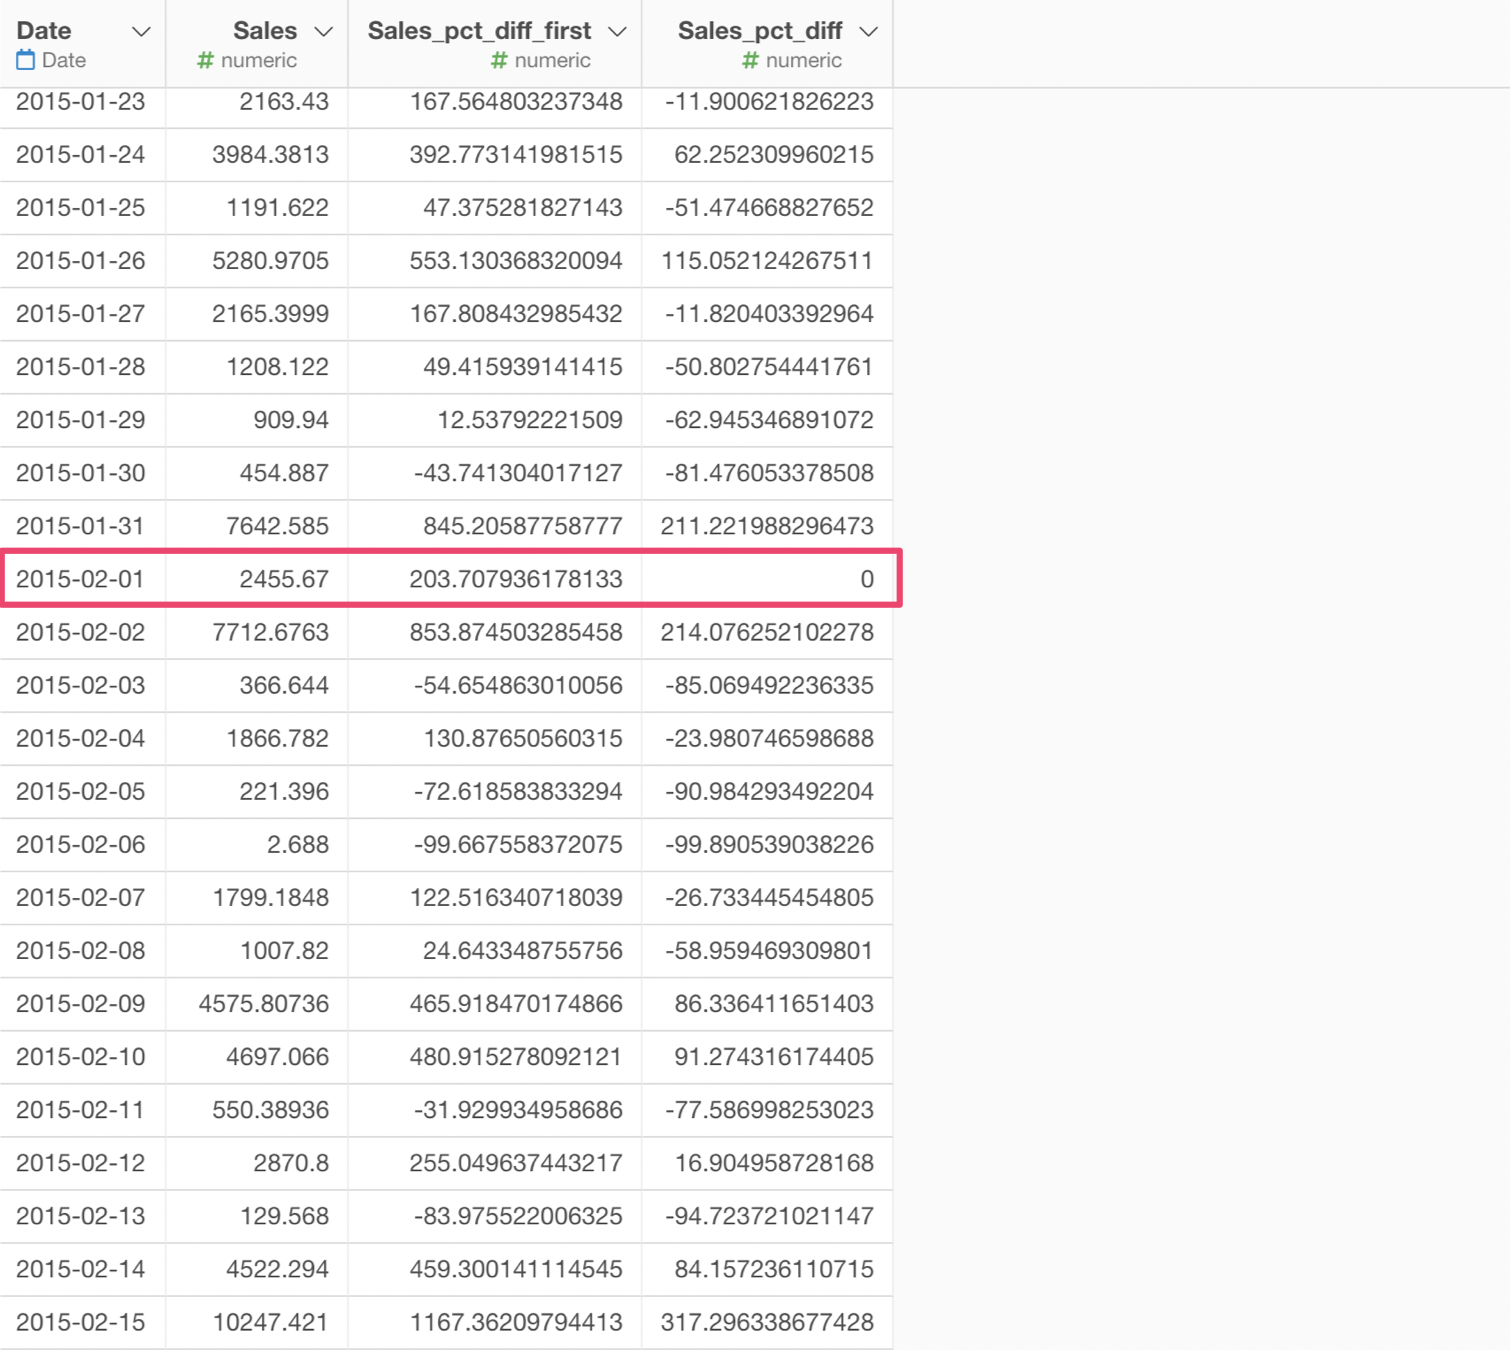Click value 853.874503285458
Viewport: 1510px width, 1350px height.
tap(516, 632)
